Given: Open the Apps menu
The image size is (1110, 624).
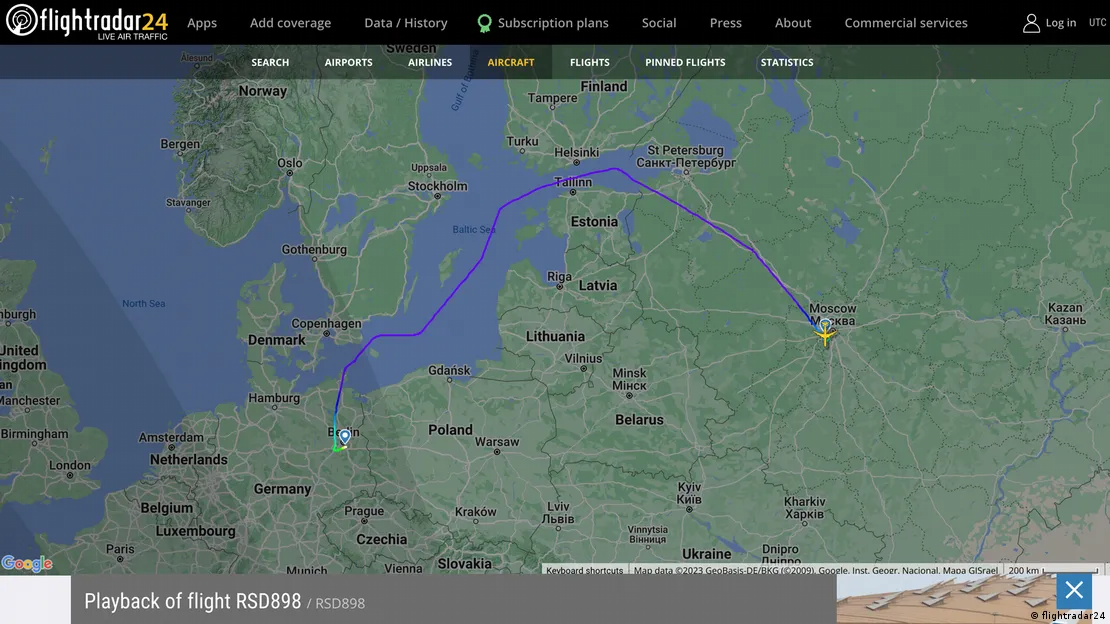Looking at the screenshot, I should click(202, 23).
